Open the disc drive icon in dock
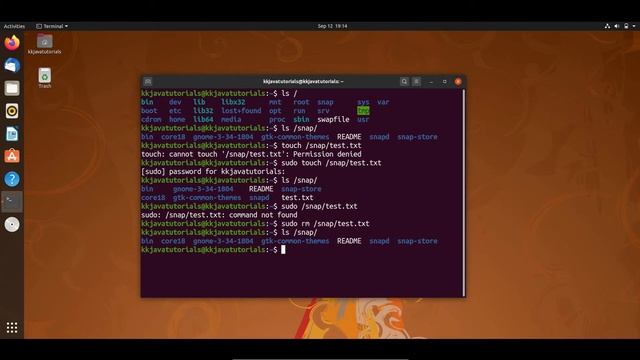Screen dimensions: 640x360 click(12, 224)
